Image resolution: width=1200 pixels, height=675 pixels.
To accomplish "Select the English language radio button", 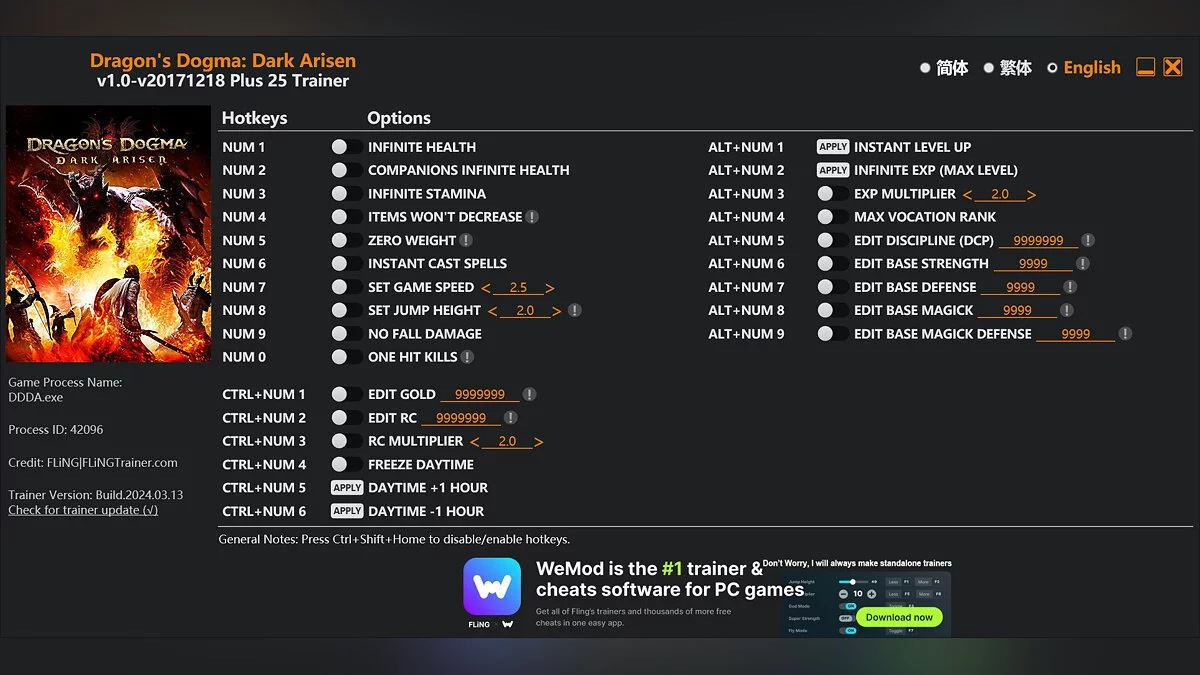I will pos(1052,68).
